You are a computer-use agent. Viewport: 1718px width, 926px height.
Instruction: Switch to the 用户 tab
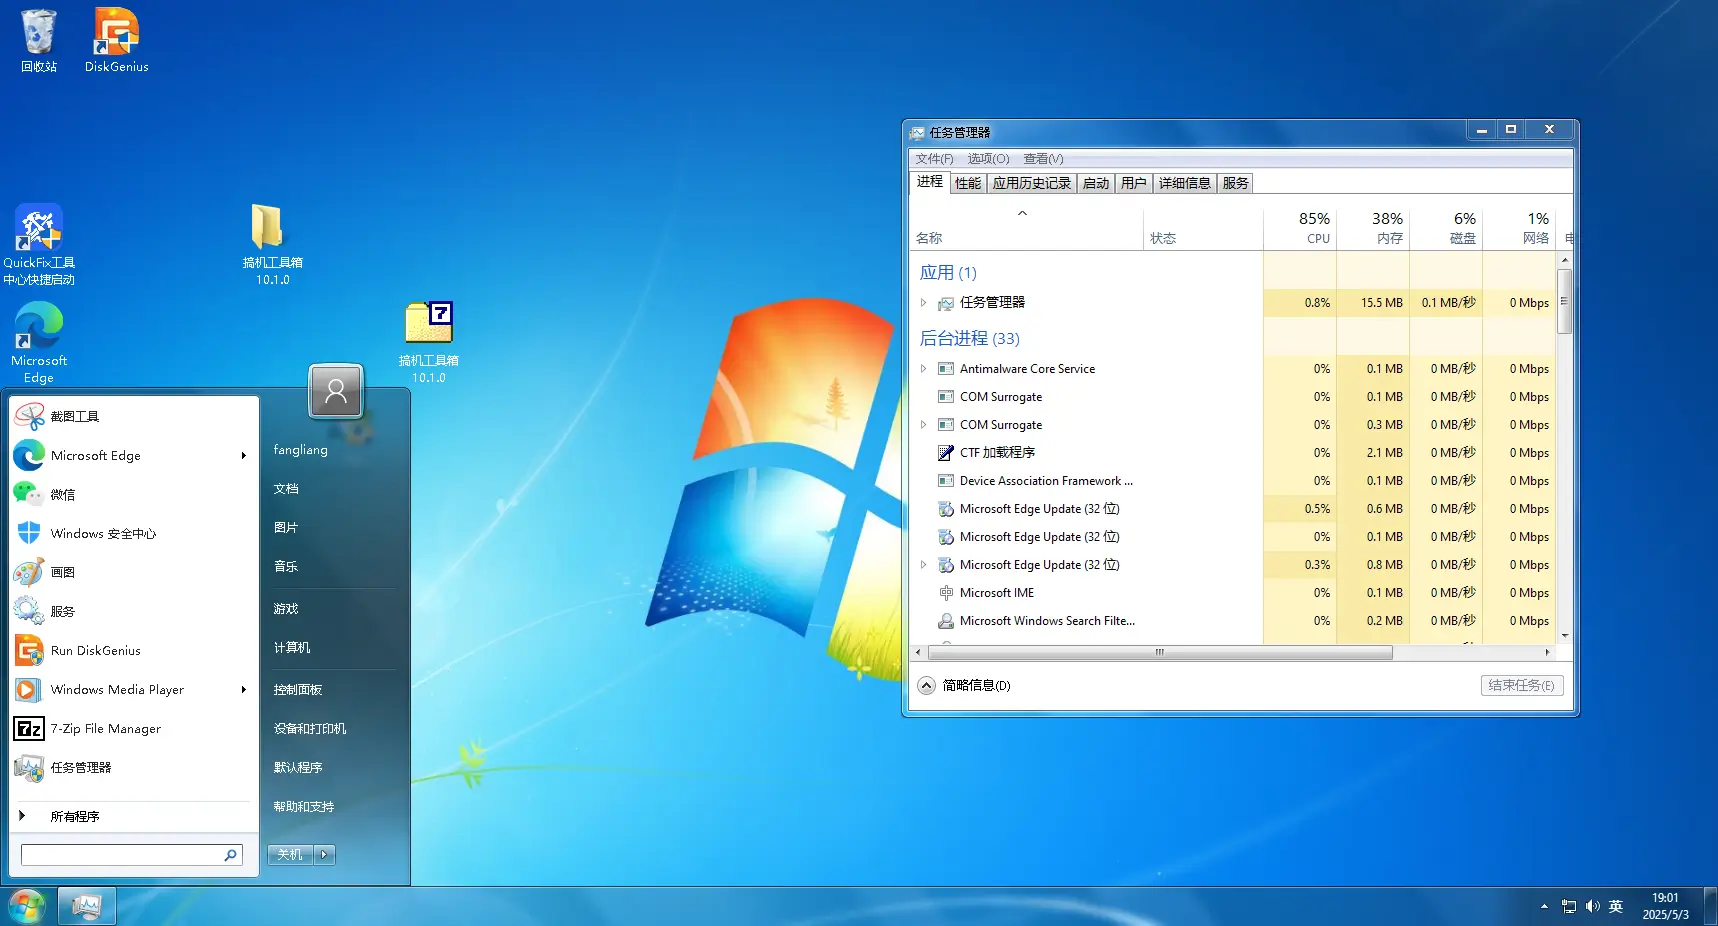(x=1133, y=183)
